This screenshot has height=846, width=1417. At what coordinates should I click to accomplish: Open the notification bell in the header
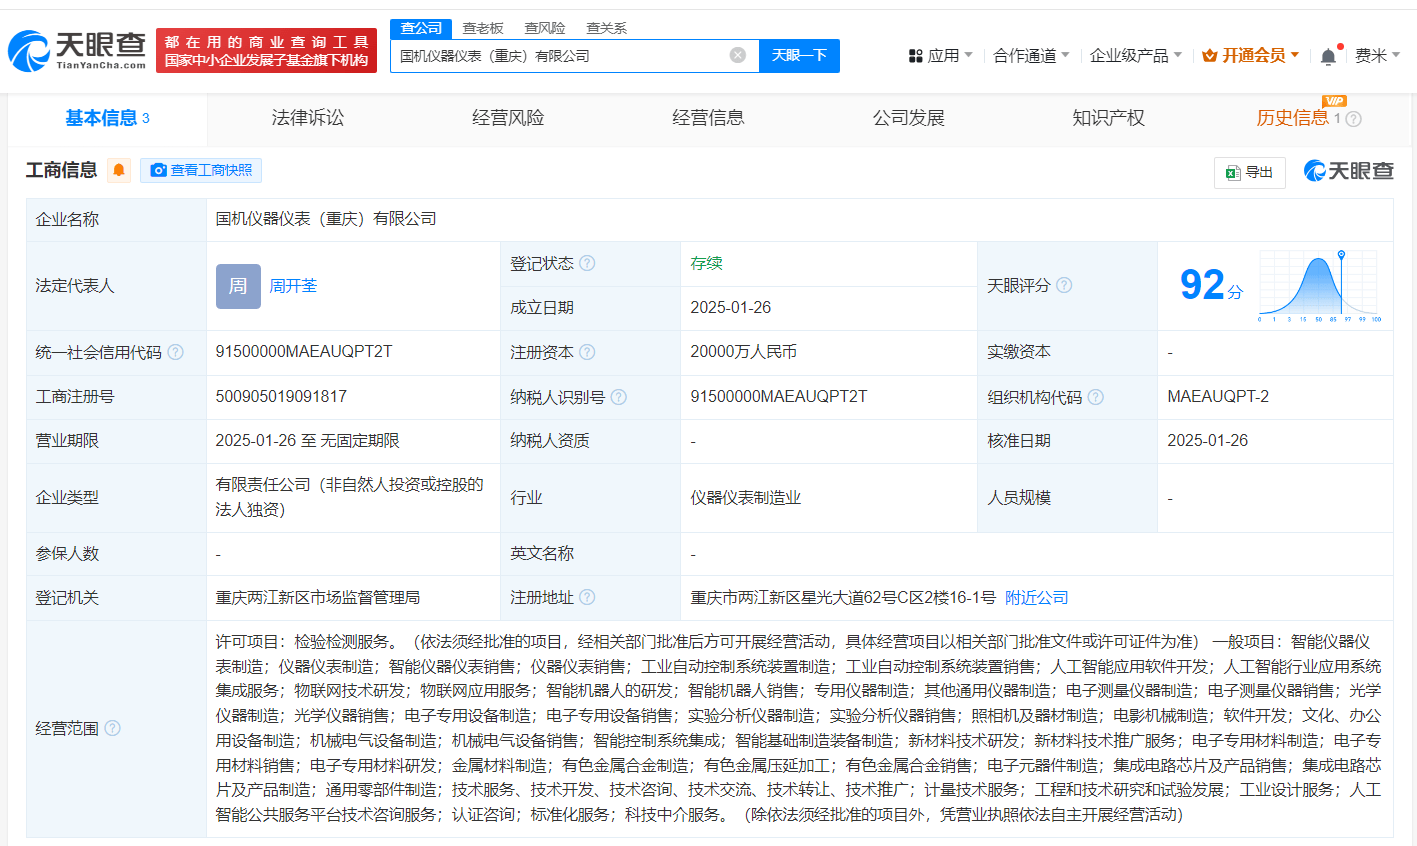click(x=1328, y=56)
